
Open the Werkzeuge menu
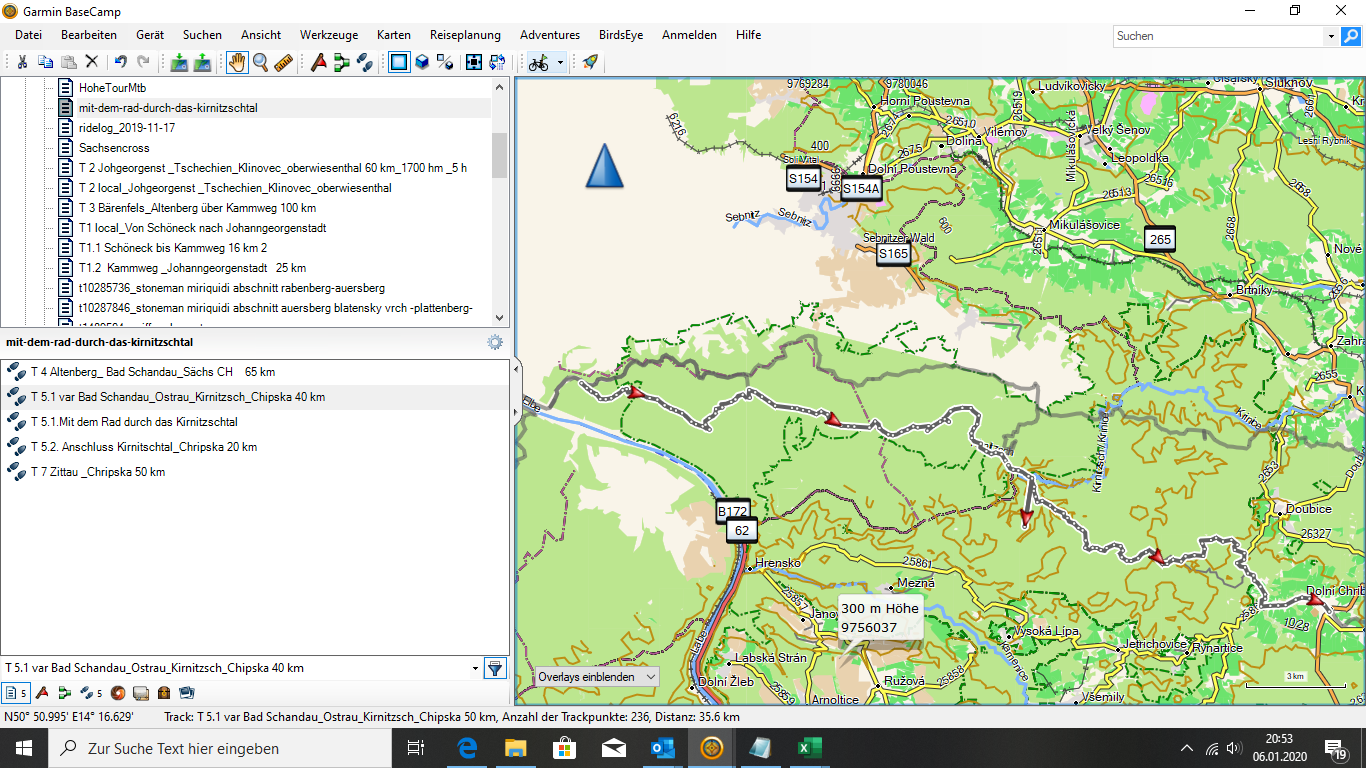coord(329,35)
